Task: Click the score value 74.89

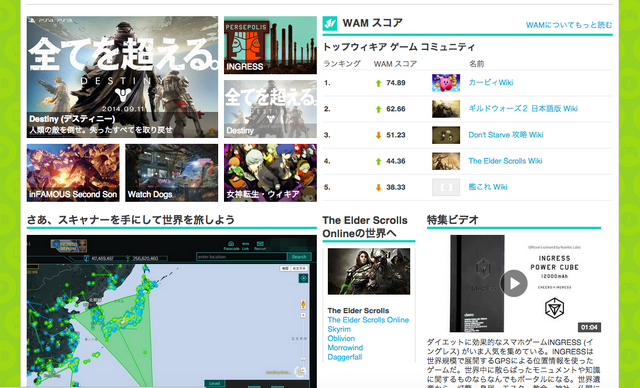Action: click(x=396, y=83)
